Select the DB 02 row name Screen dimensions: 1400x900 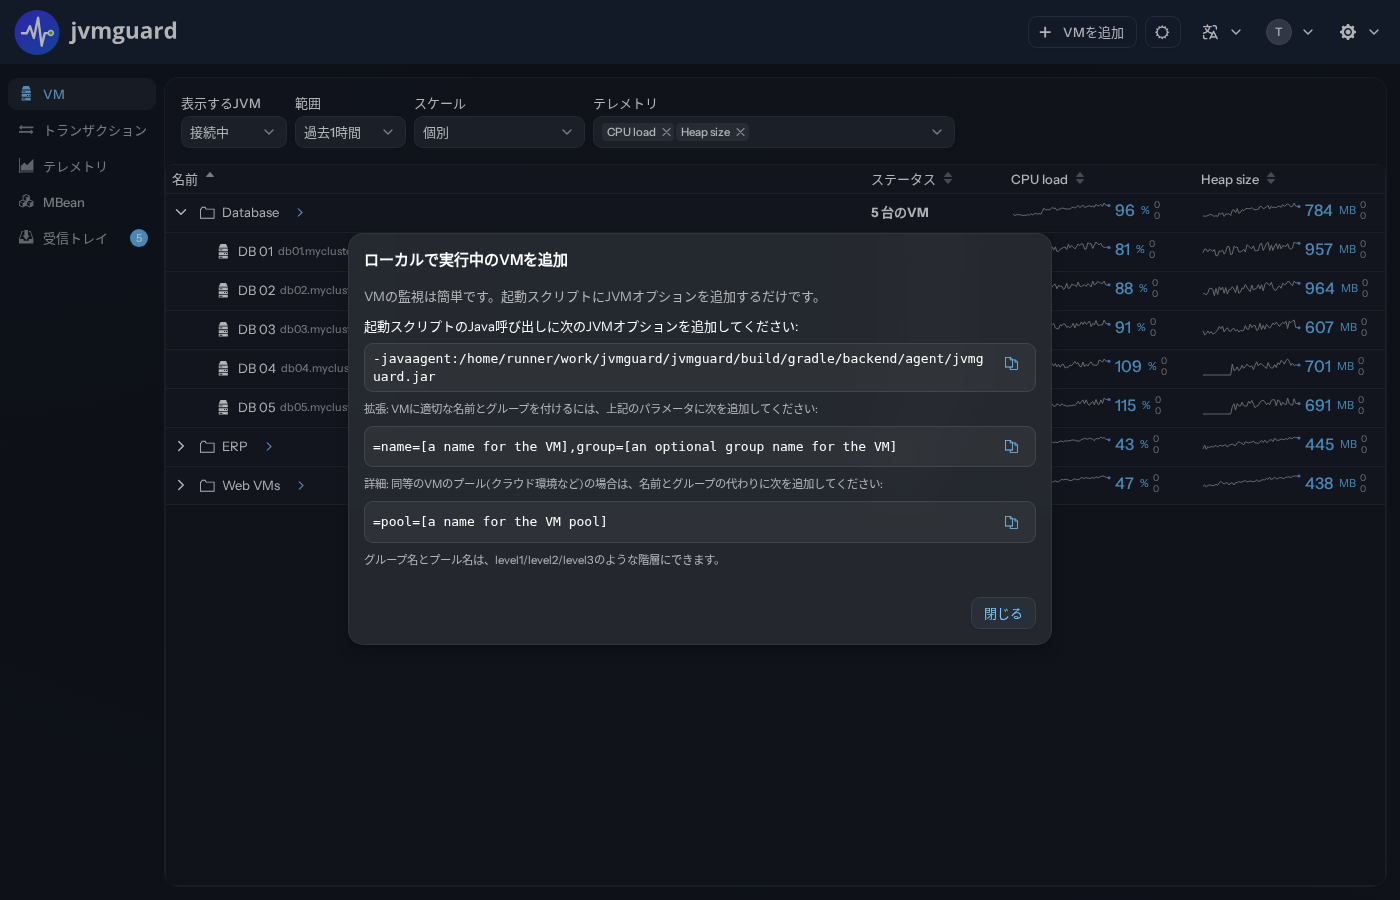tap(256, 290)
